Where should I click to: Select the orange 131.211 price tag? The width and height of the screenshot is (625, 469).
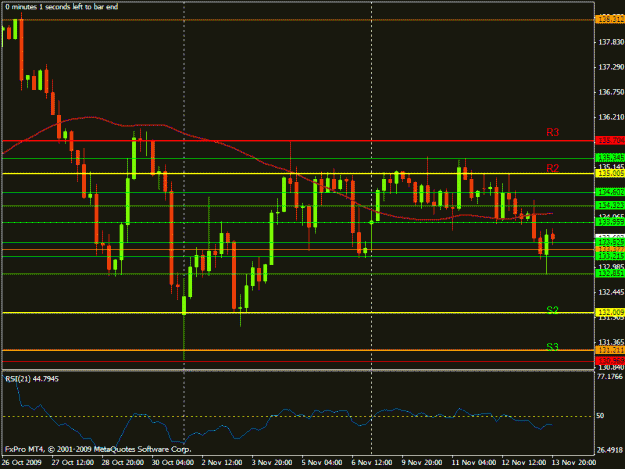[610, 350]
